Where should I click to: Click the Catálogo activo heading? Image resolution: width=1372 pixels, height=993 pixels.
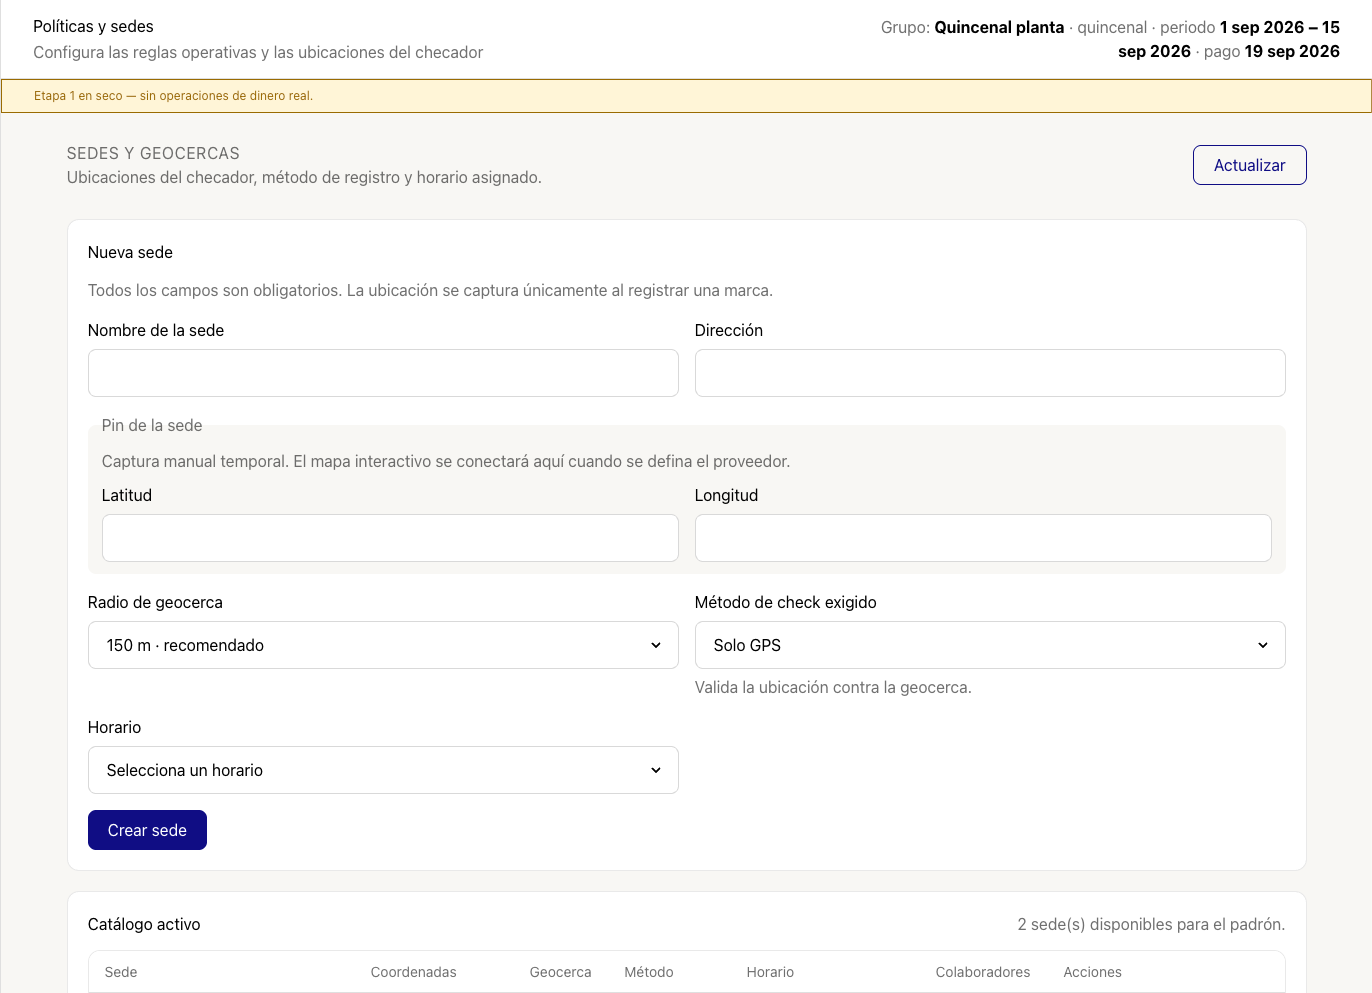144,924
